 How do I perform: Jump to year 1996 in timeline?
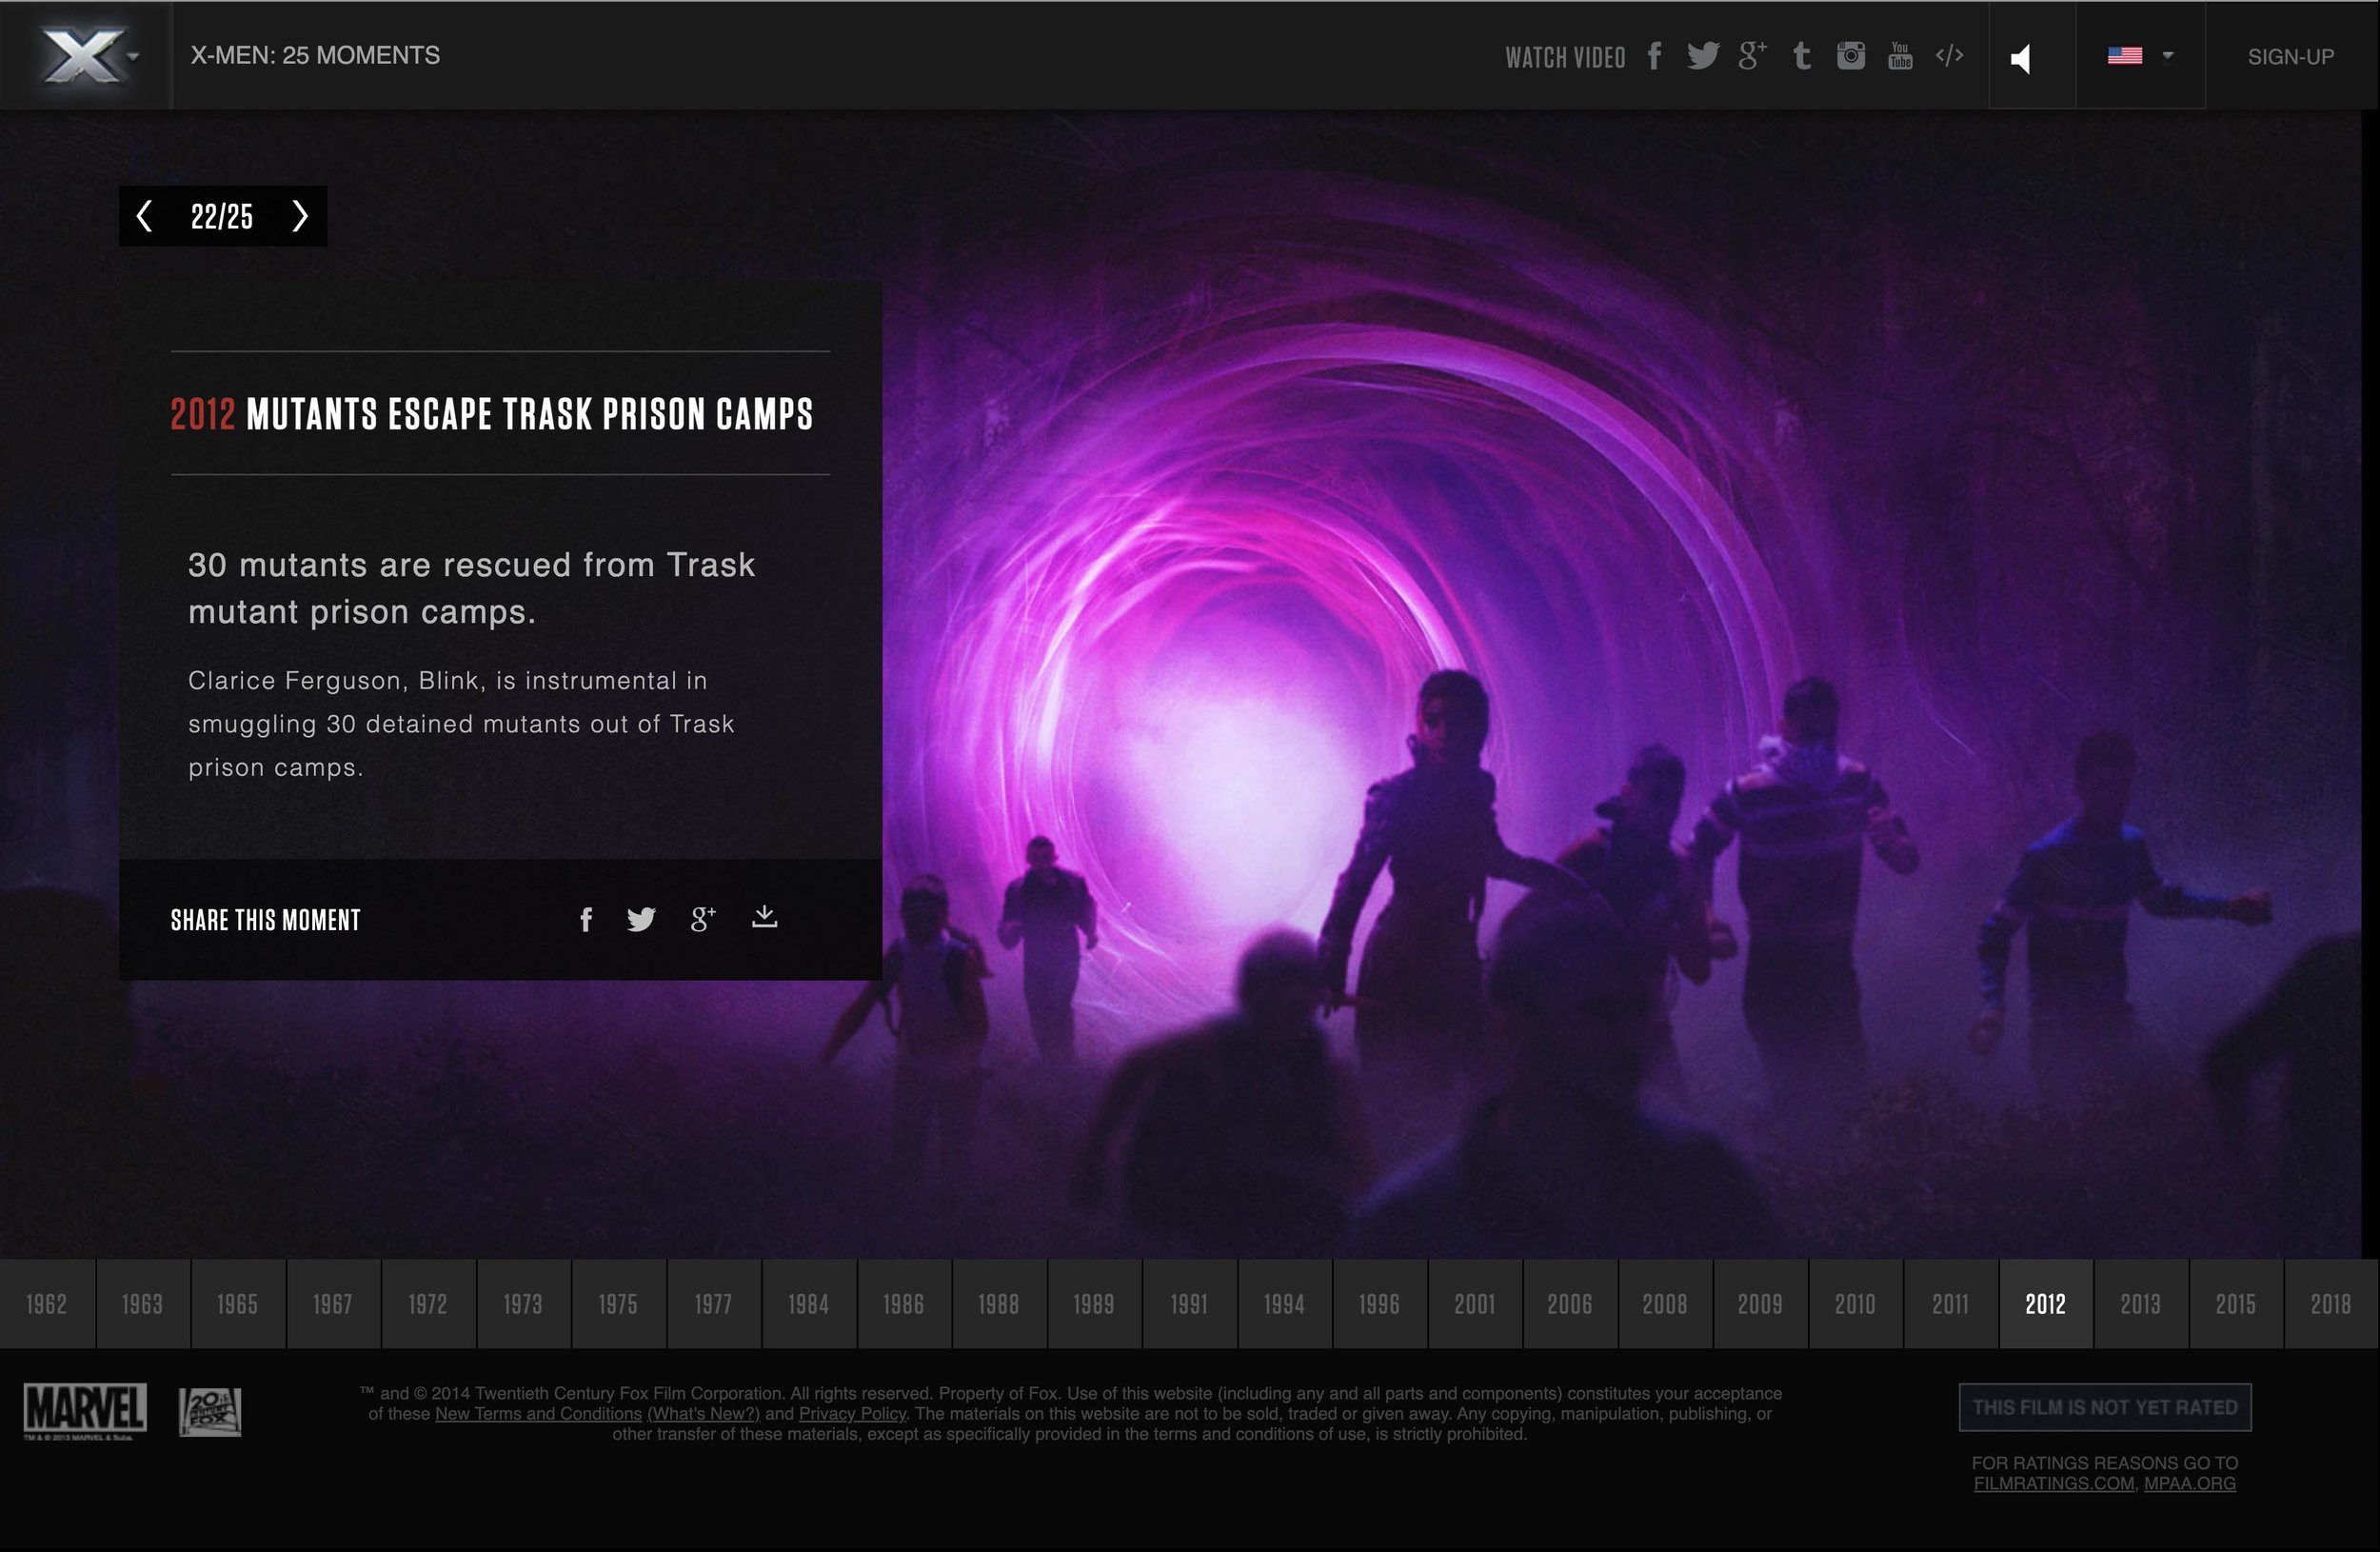1379,1304
